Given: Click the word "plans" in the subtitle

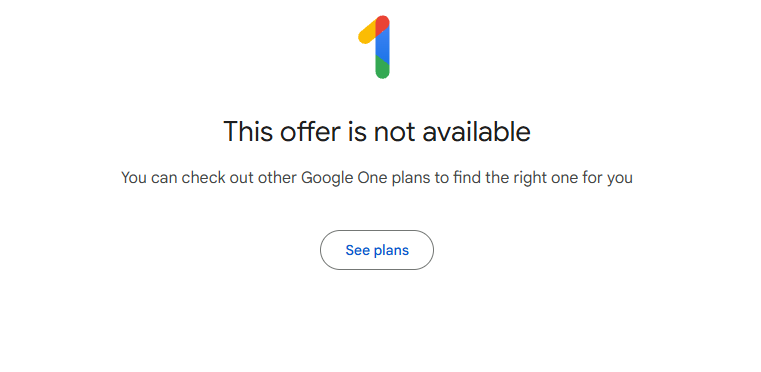Looking at the screenshot, I should pyautogui.click(x=411, y=179).
